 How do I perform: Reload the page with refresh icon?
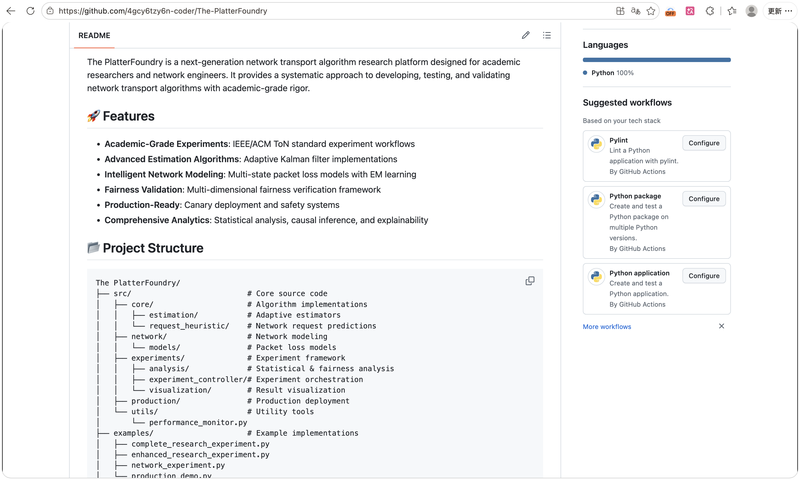pos(30,11)
